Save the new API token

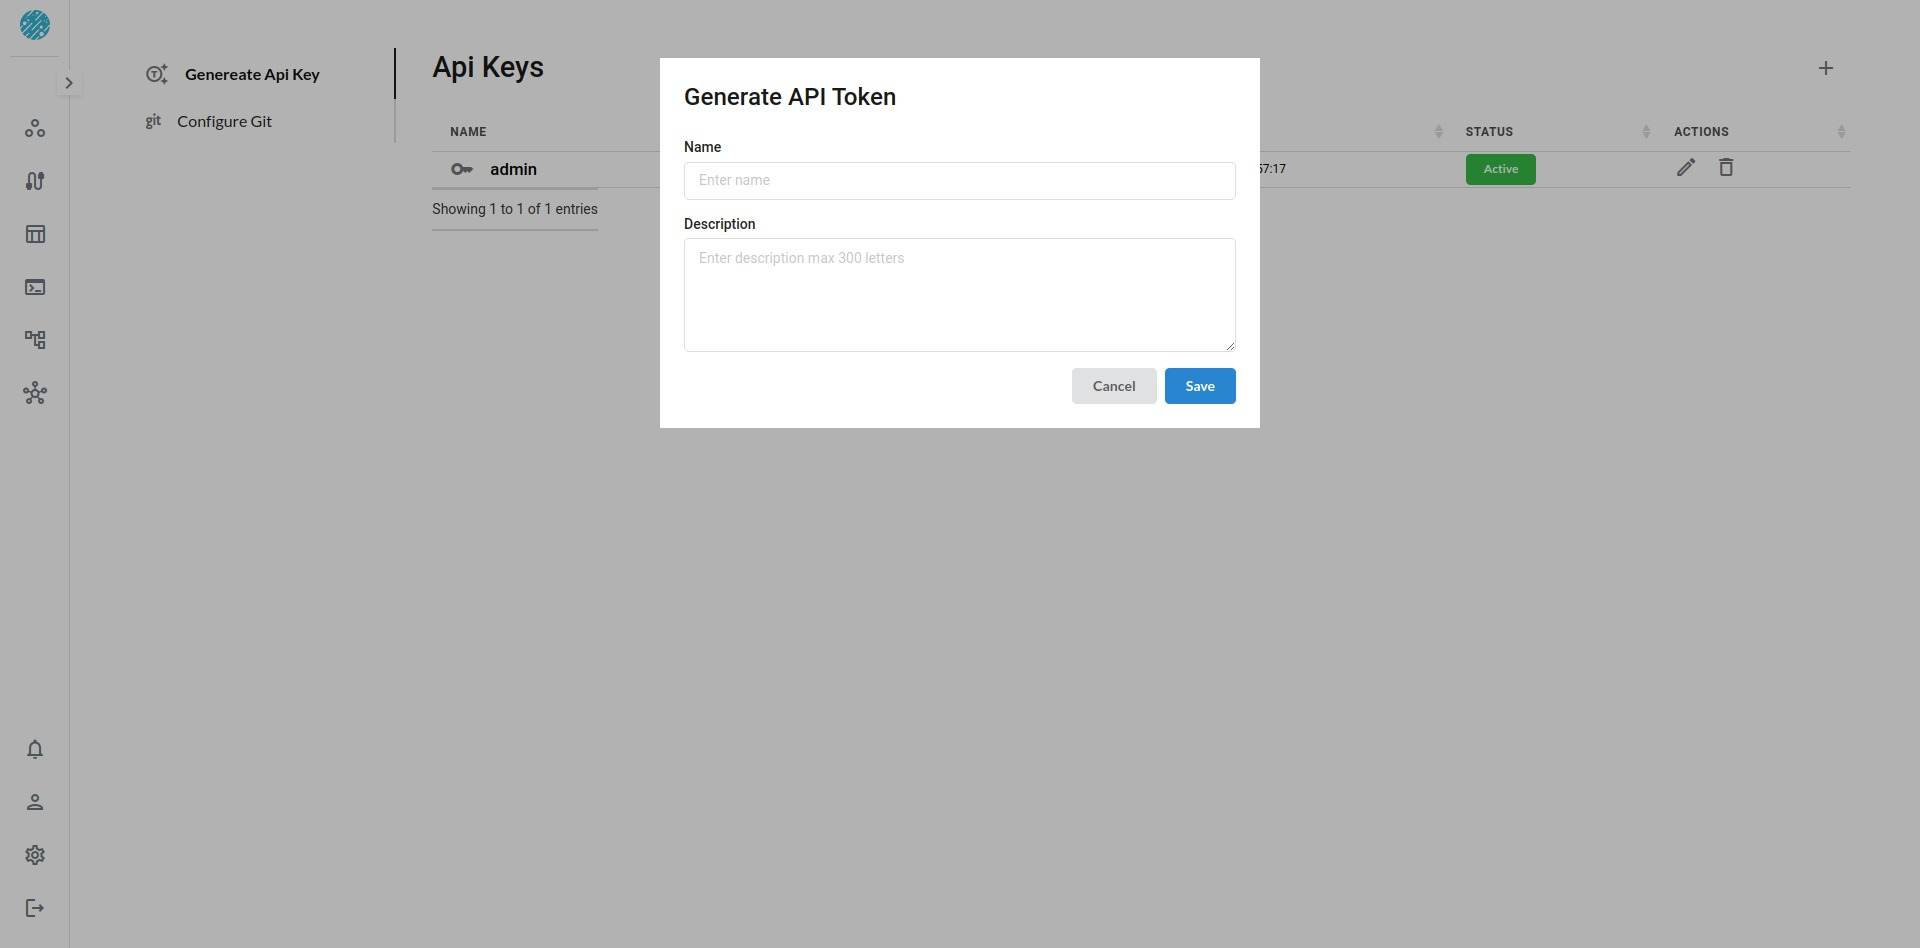coord(1200,386)
